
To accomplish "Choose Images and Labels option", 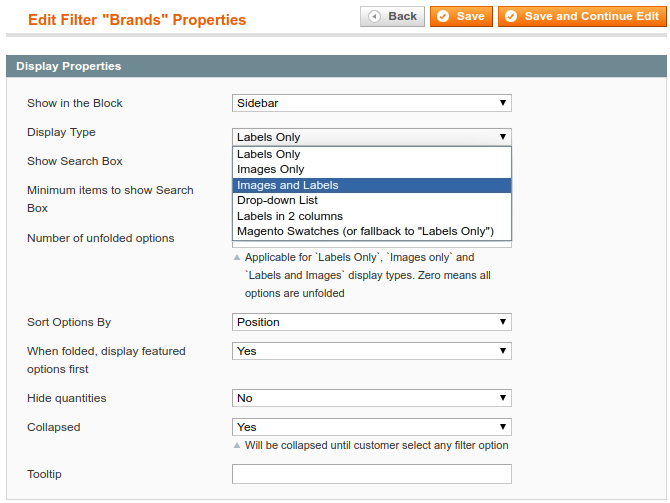I will (288, 185).
